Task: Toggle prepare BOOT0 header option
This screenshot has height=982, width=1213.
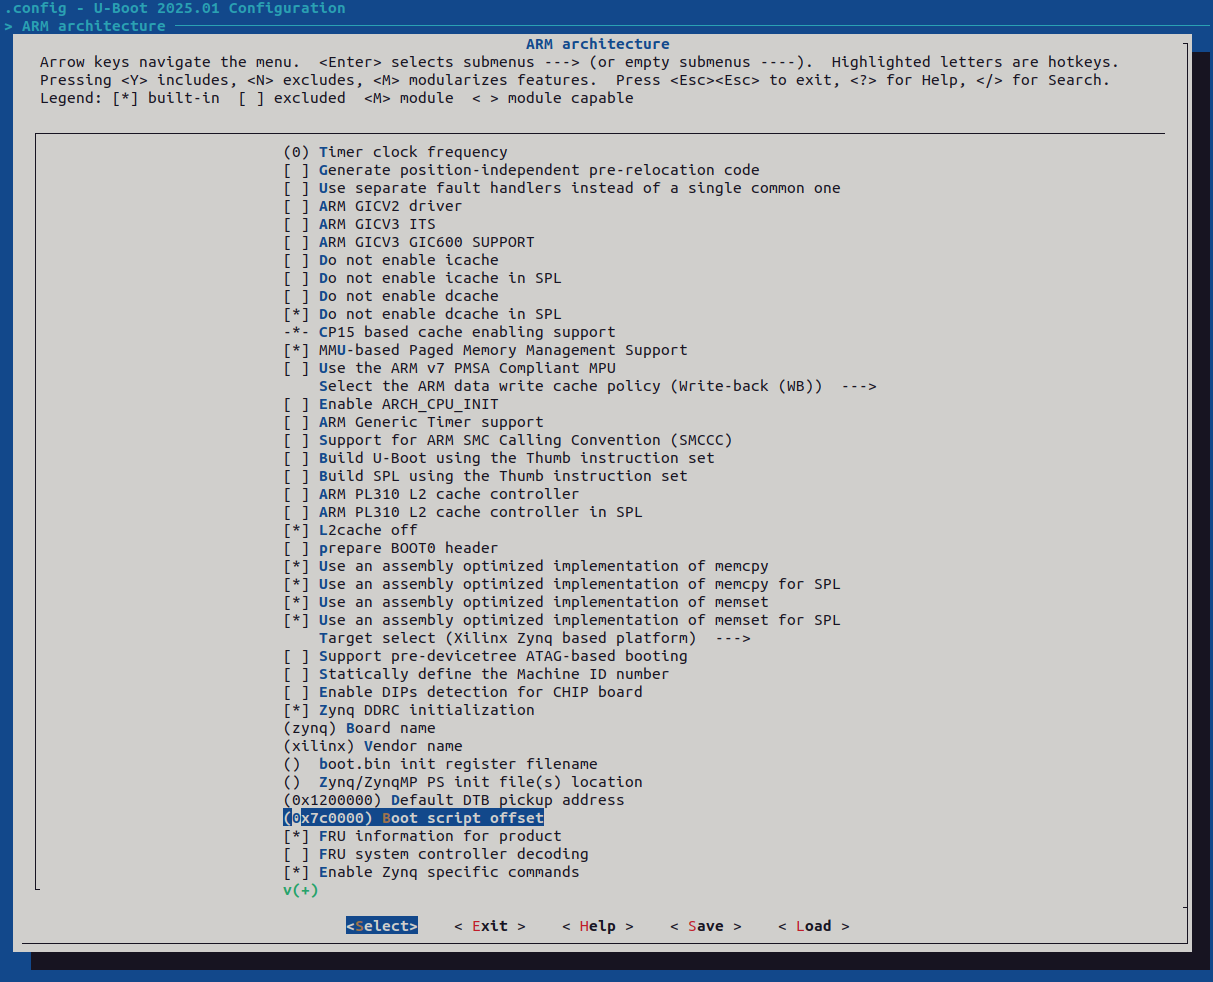Action: click(x=390, y=548)
